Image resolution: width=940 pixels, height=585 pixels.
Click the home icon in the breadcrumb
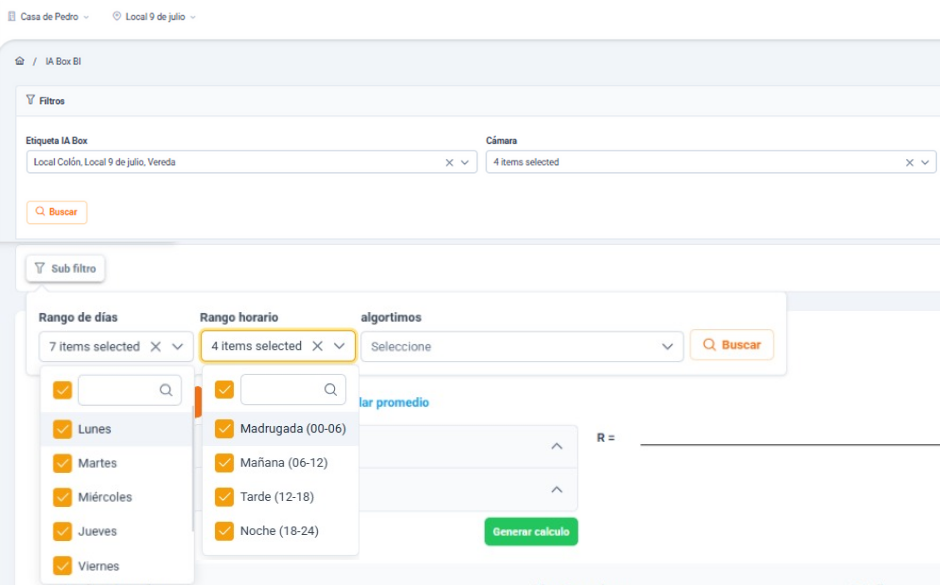tap(19, 61)
